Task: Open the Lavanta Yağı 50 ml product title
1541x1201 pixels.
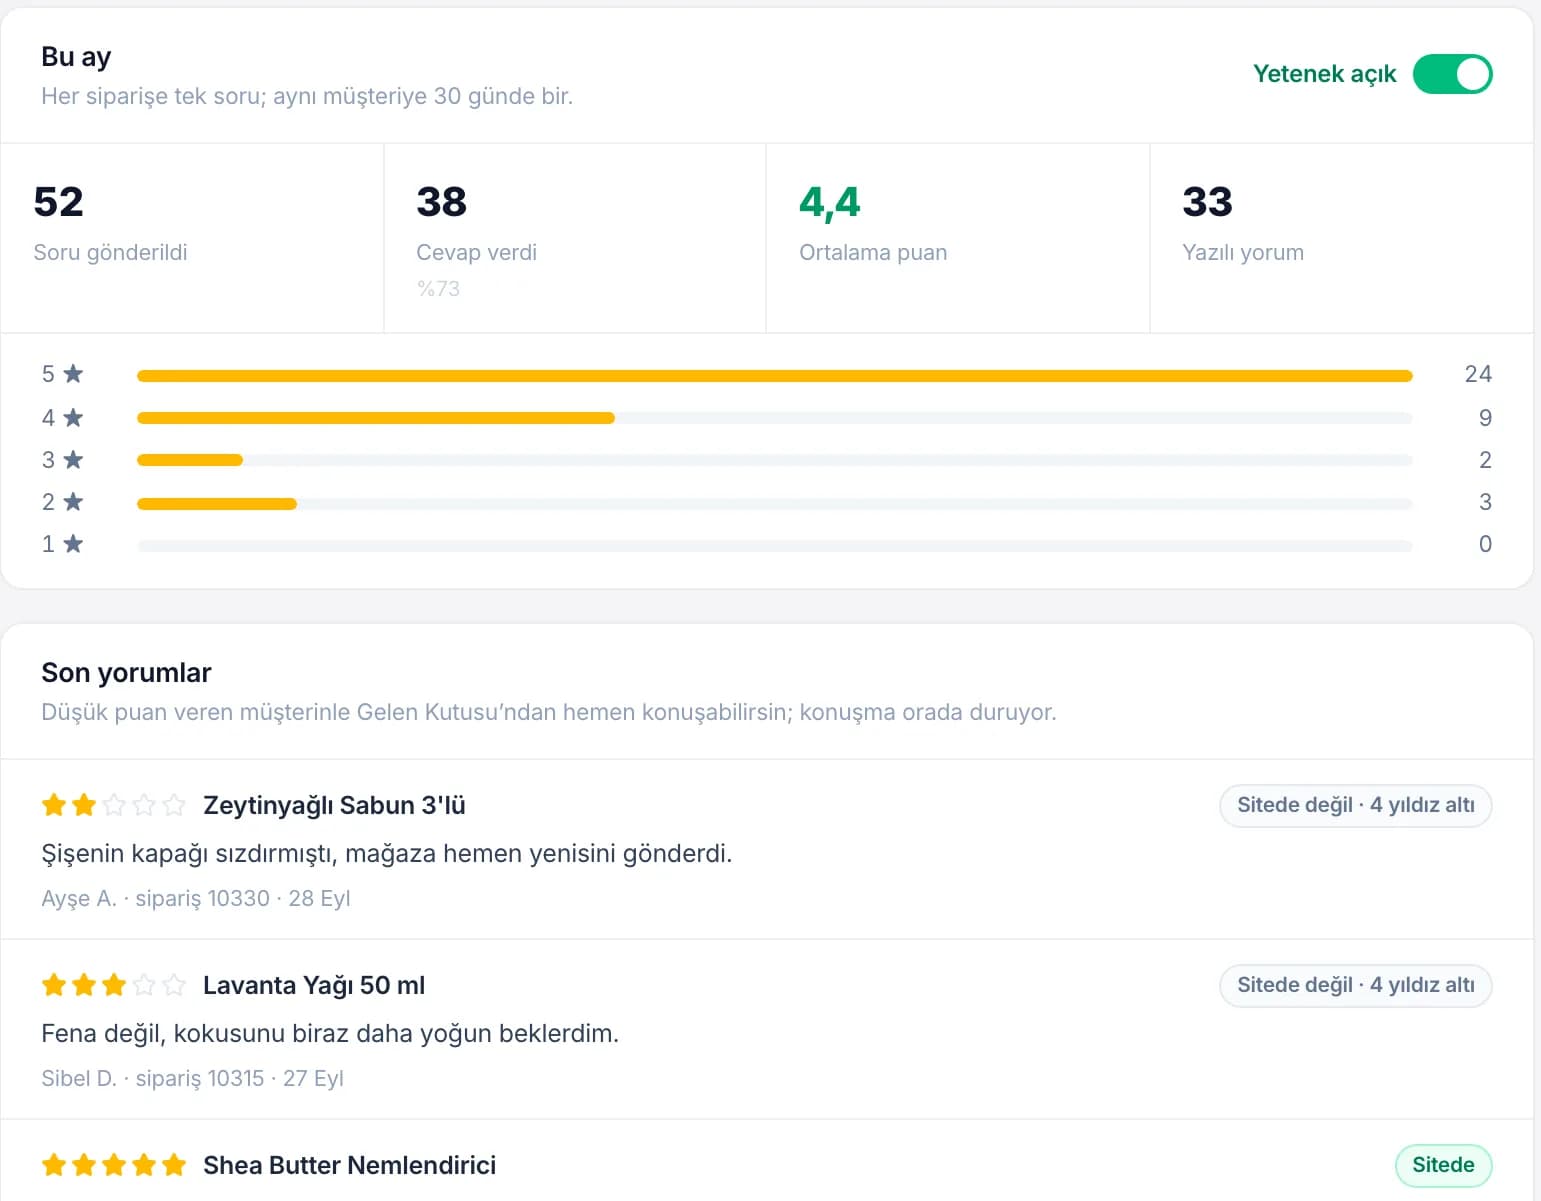Action: pos(314,985)
